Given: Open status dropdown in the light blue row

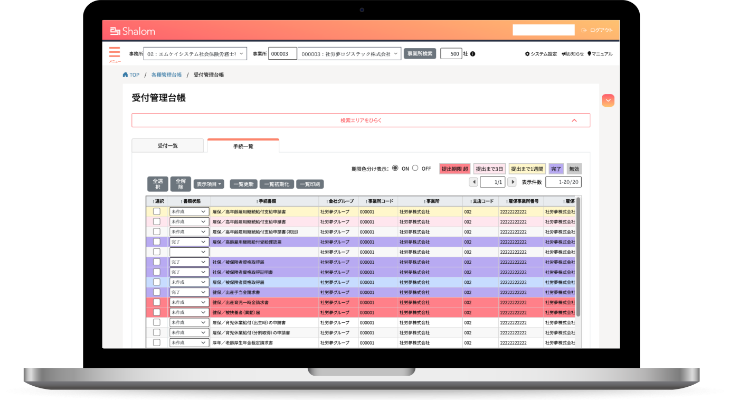Looking at the screenshot, I should pyautogui.click(x=189, y=282).
